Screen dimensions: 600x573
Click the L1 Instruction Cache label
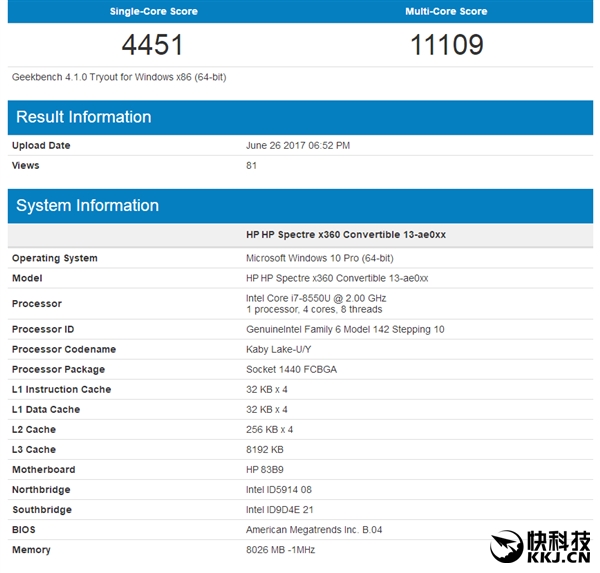(61, 389)
